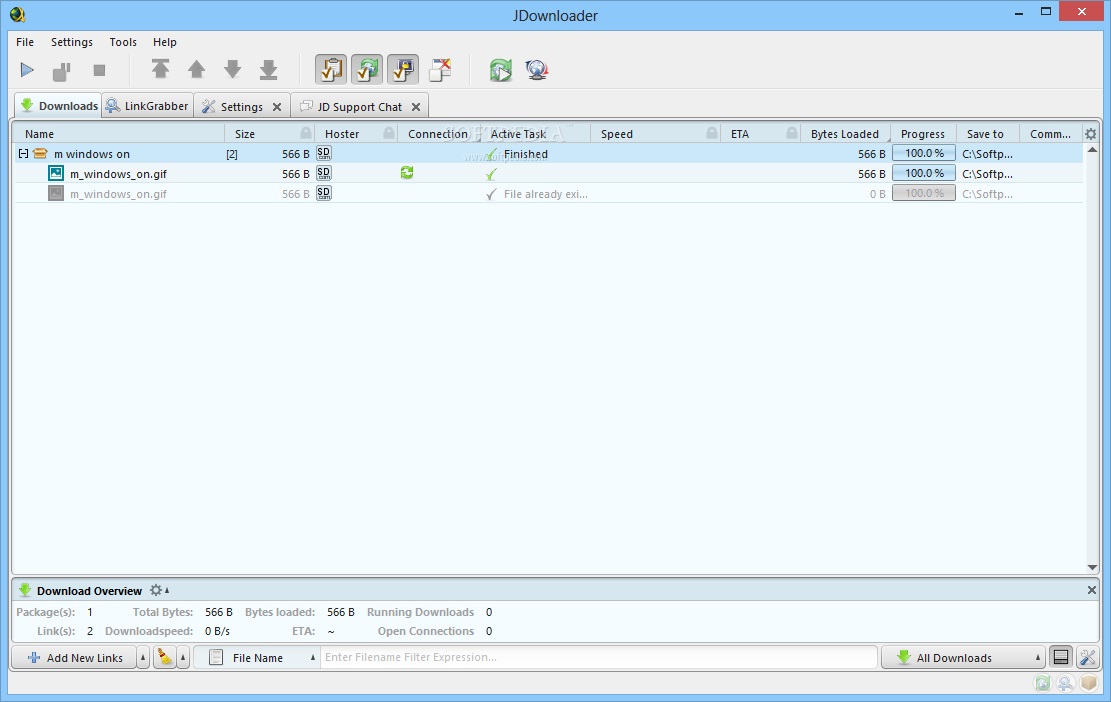Select the 'm windows on' package row
Image resolution: width=1111 pixels, height=702 pixels.
tap(548, 154)
